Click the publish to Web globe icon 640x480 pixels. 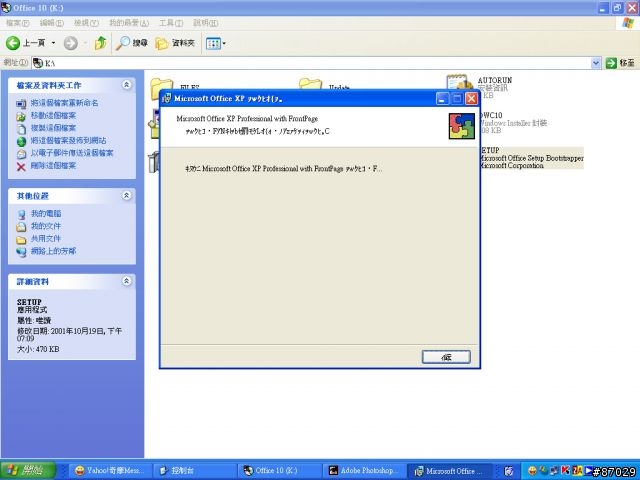[21, 142]
